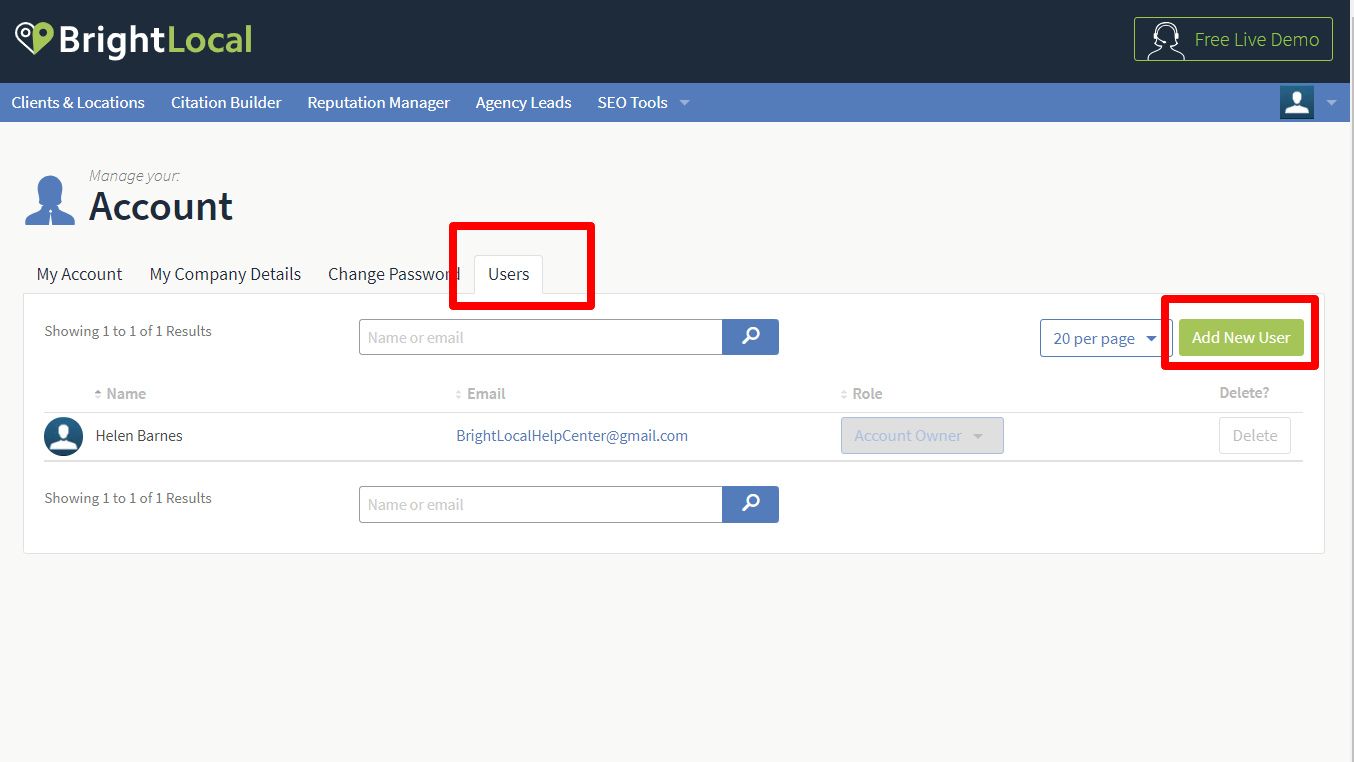Focus the bottom Name or email search field
Image resolution: width=1354 pixels, height=762 pixels.
point(540,504)
